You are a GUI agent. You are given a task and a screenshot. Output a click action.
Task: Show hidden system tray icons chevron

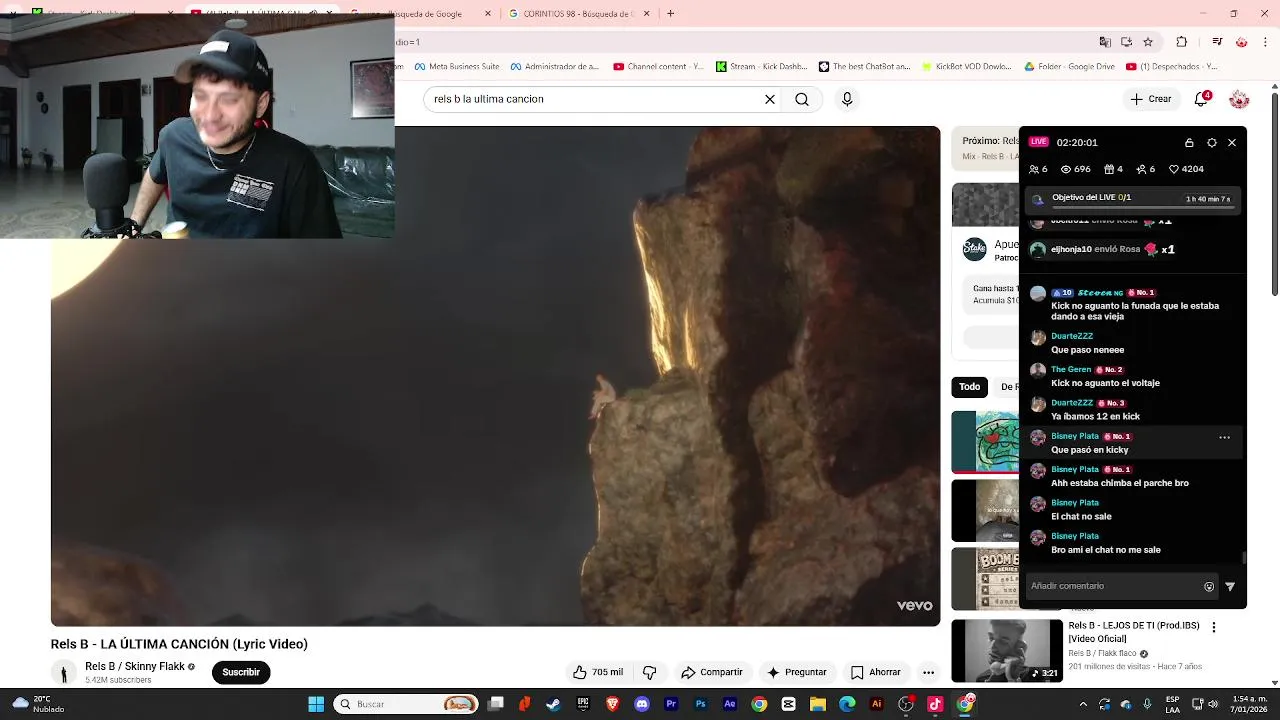(1083, 704)
